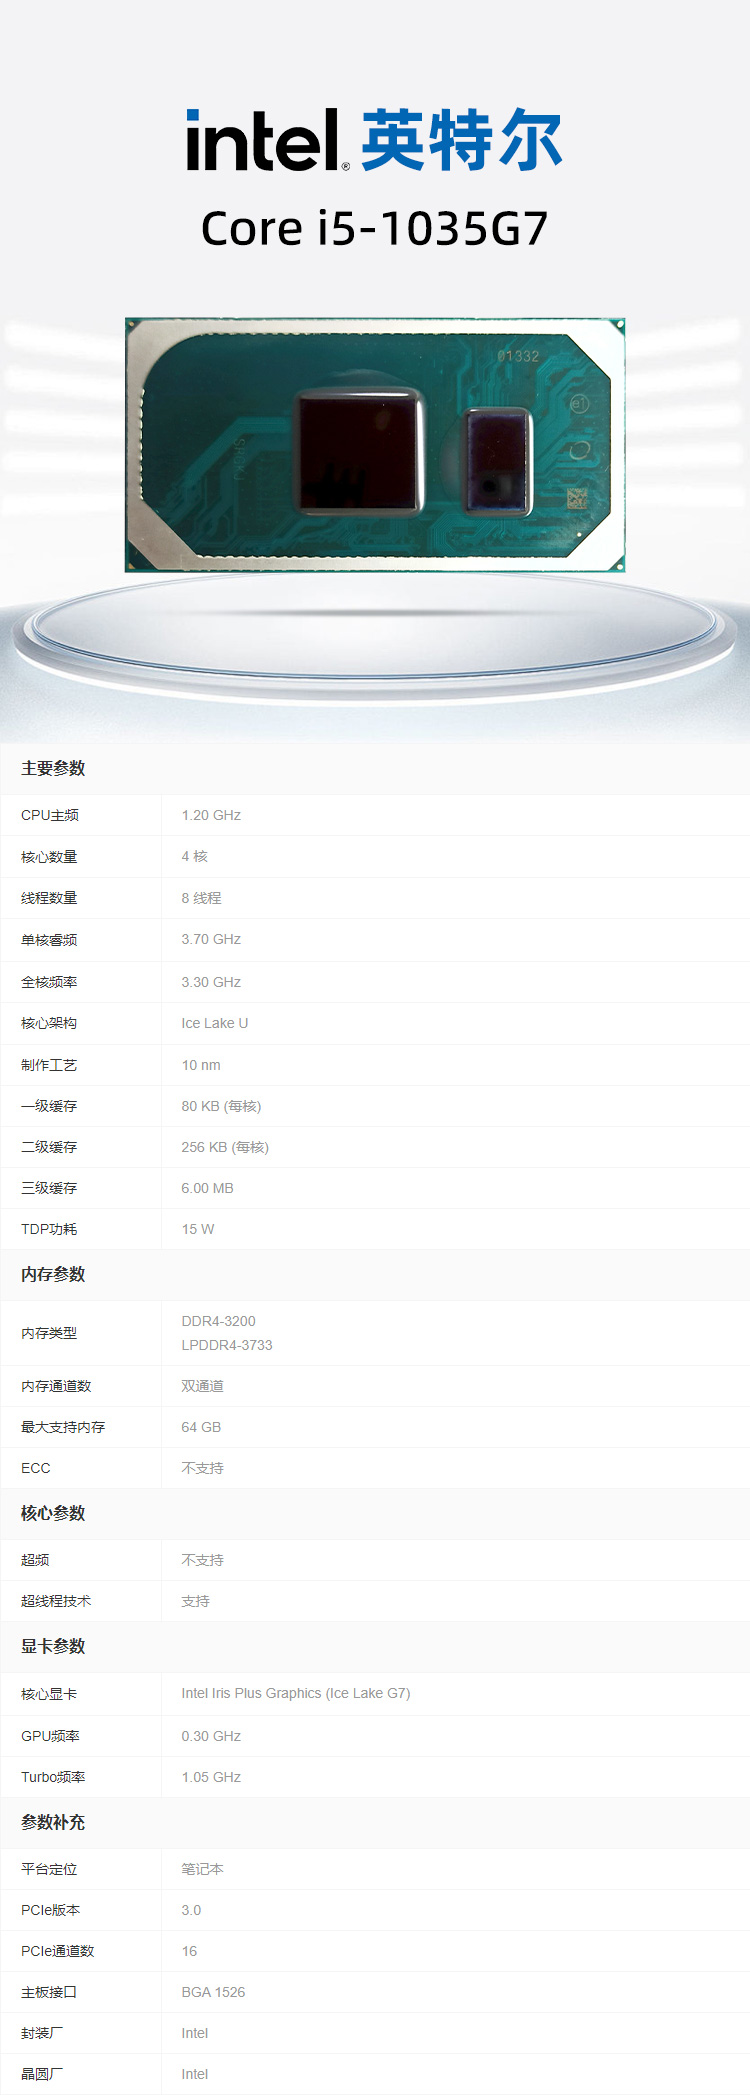The height and width of the screenshot is (2095, 750).
Task: Click the 4 核 value
Action: [x=194, y=856]
